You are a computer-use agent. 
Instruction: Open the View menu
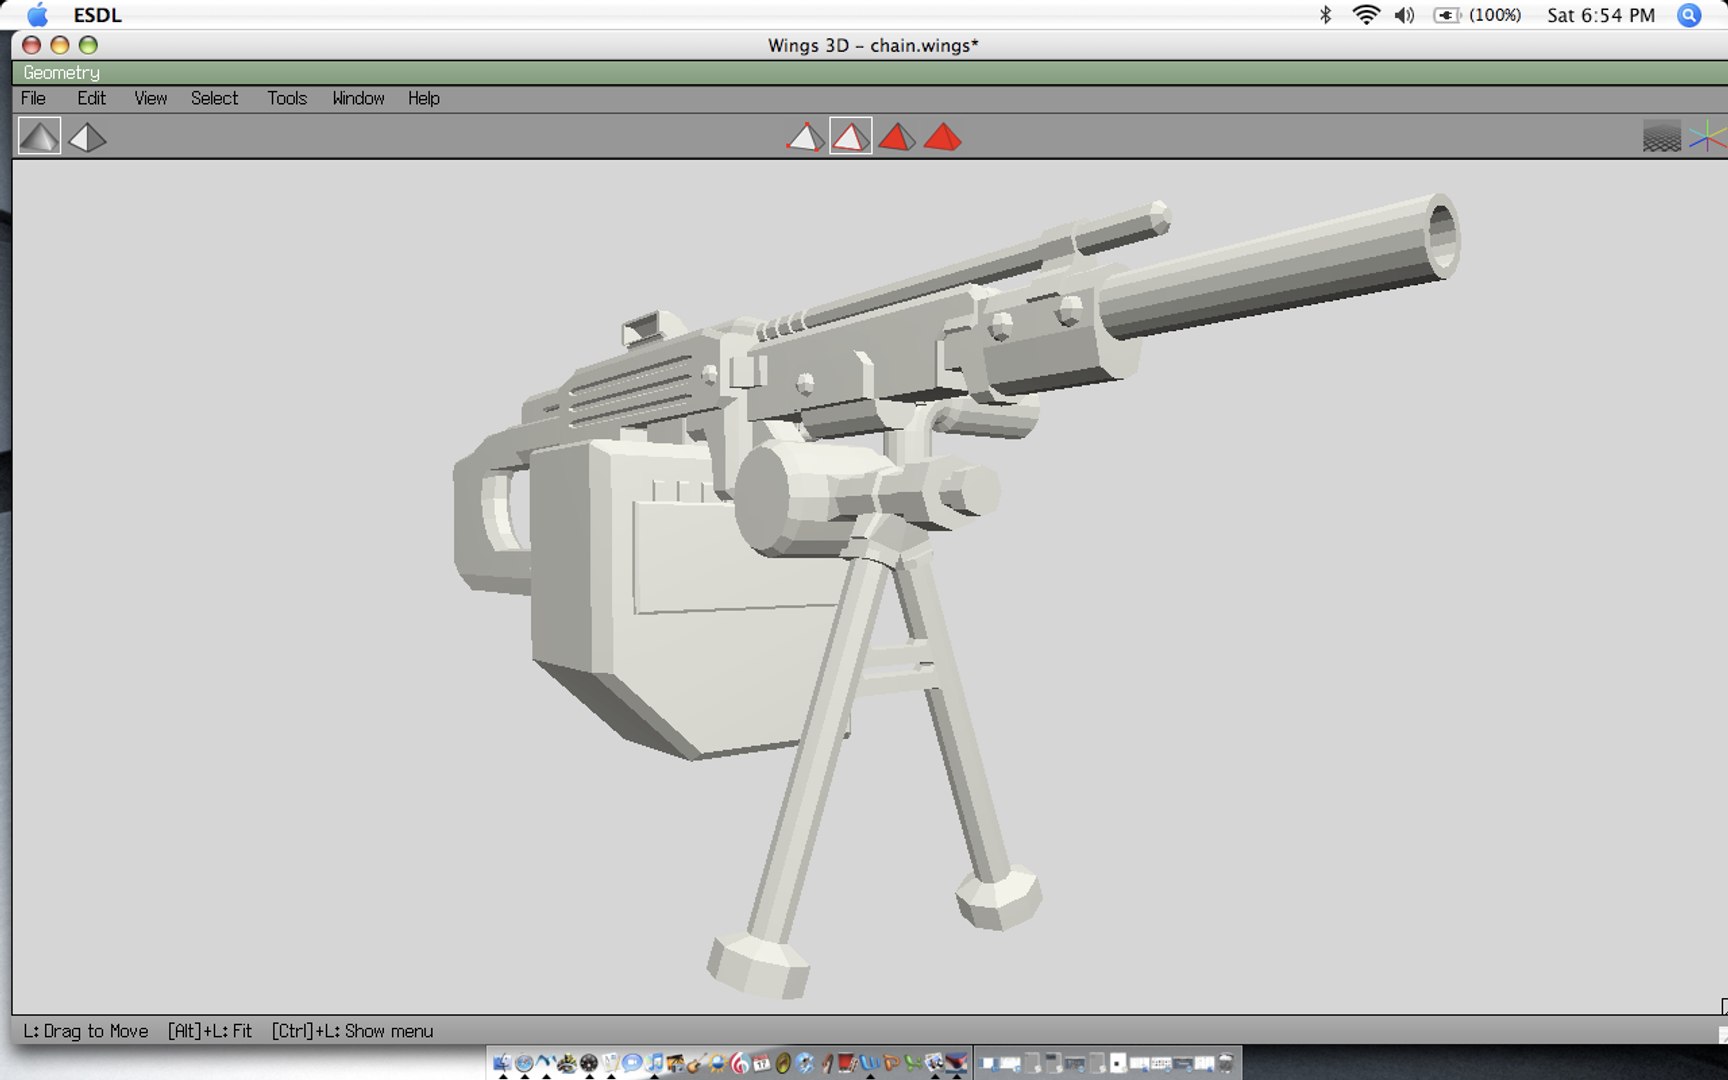150,98
